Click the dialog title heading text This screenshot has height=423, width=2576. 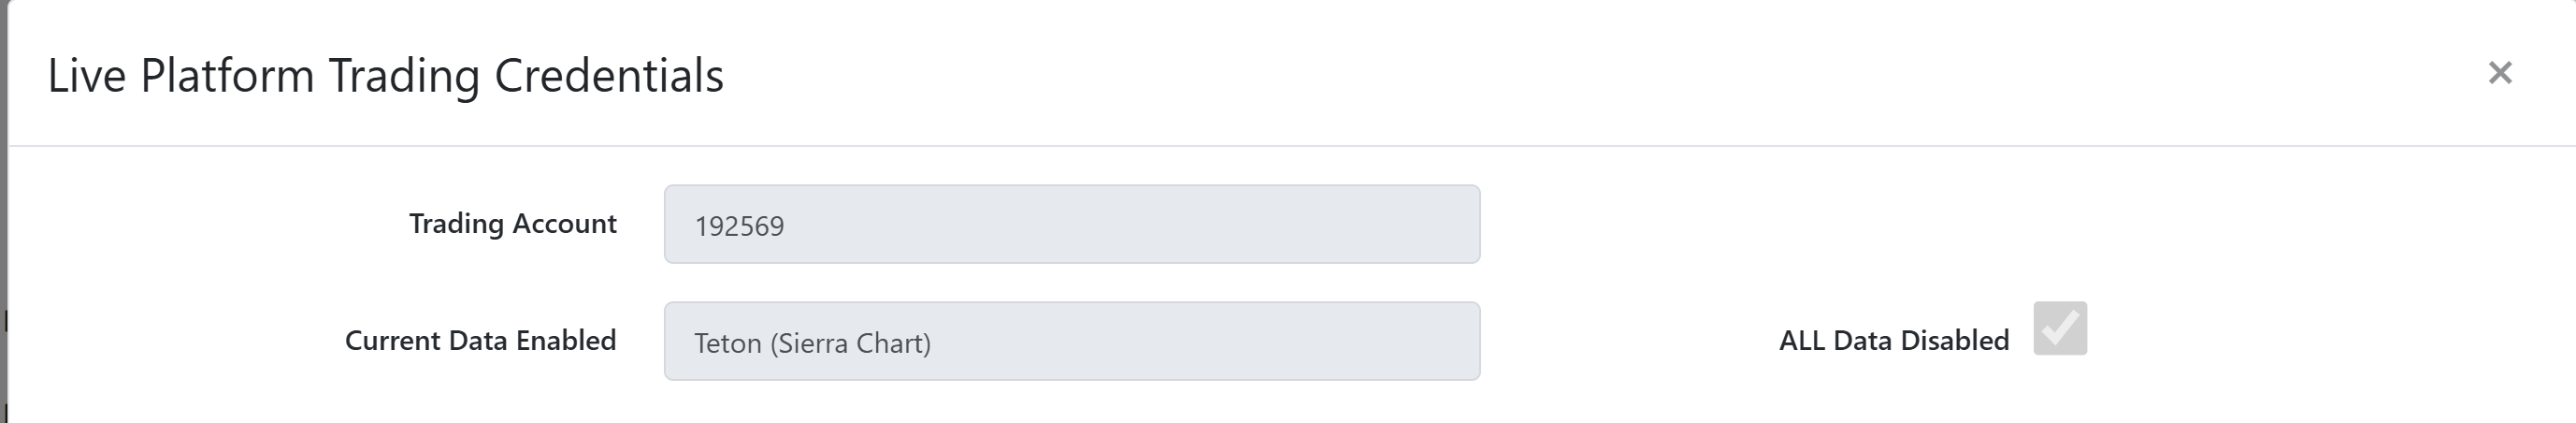click(385, 76)
